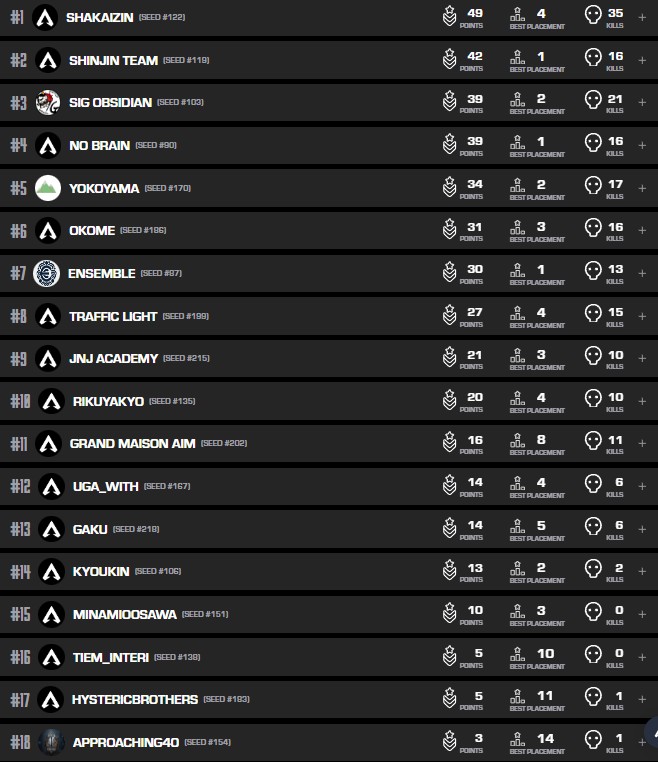Click the YOKOYAMA mountain team logo

point(48,188)
